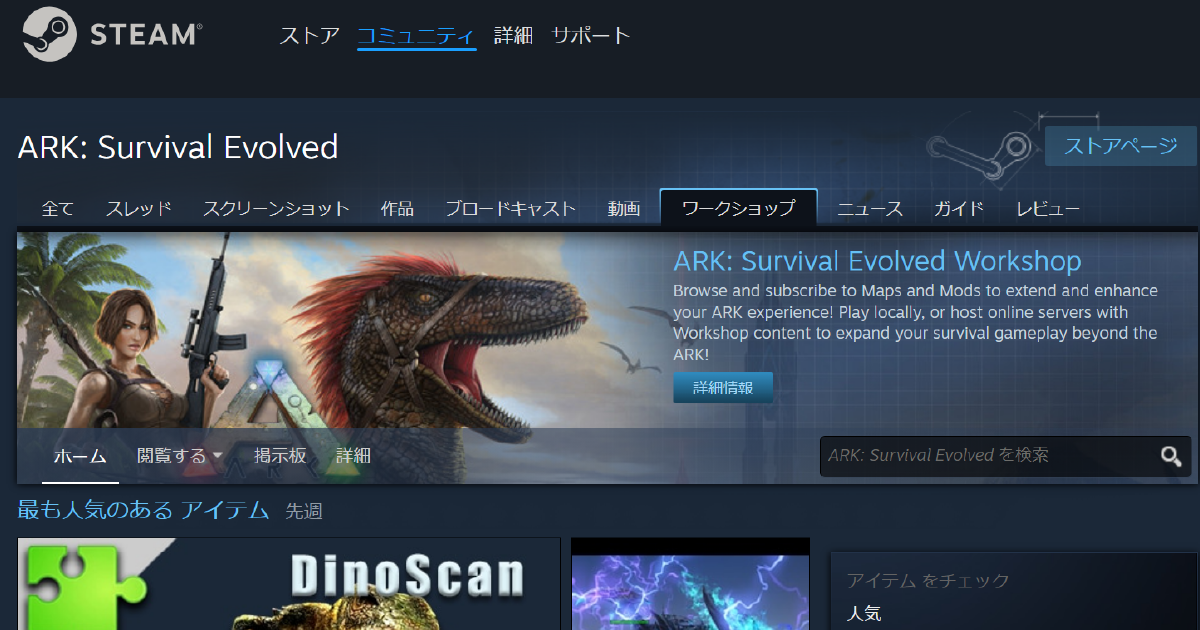Open the DinoScan workshop item thumbnail

tap(288, 585)
